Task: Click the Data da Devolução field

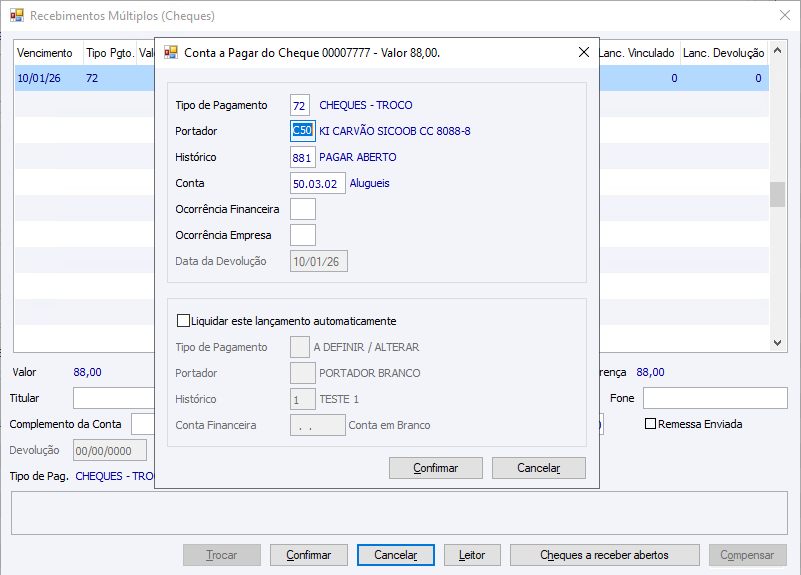Action: tap(319, 261)
